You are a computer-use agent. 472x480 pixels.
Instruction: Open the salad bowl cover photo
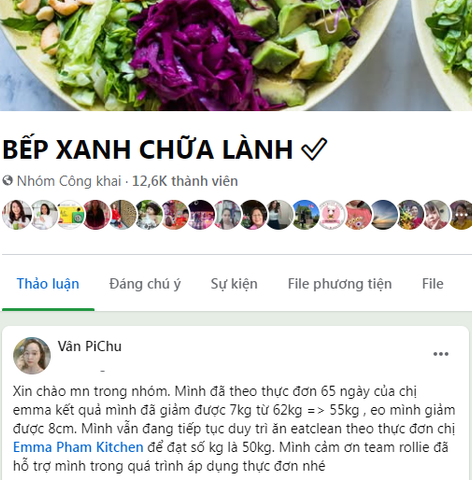(236, 55)
